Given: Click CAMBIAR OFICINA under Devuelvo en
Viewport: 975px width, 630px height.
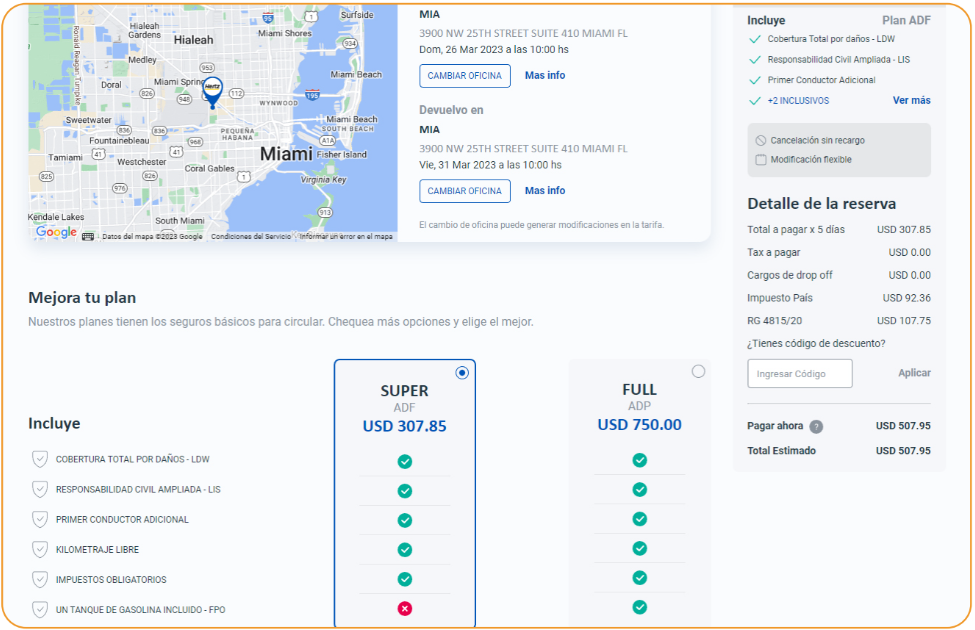Looking at the screenshot, I should tap(465, 191).
